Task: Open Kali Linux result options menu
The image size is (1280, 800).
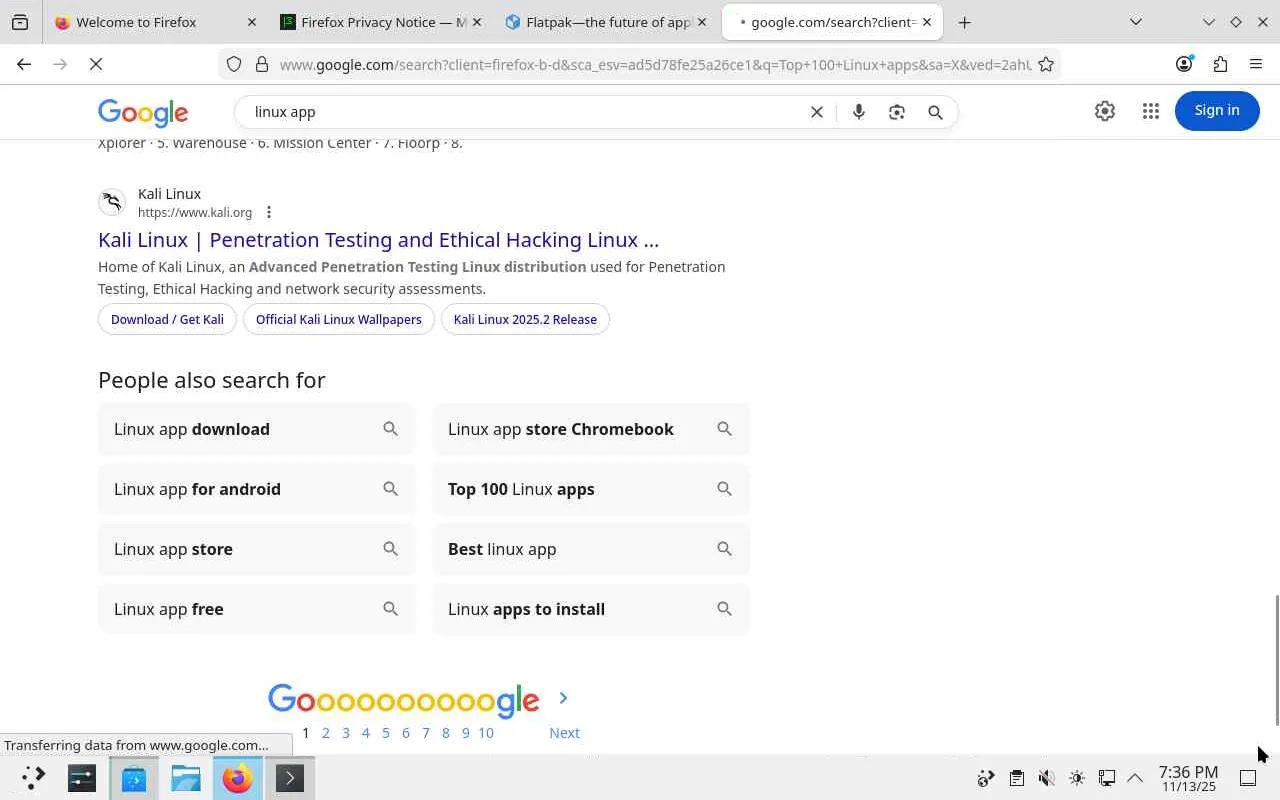Action: point(269,212)
